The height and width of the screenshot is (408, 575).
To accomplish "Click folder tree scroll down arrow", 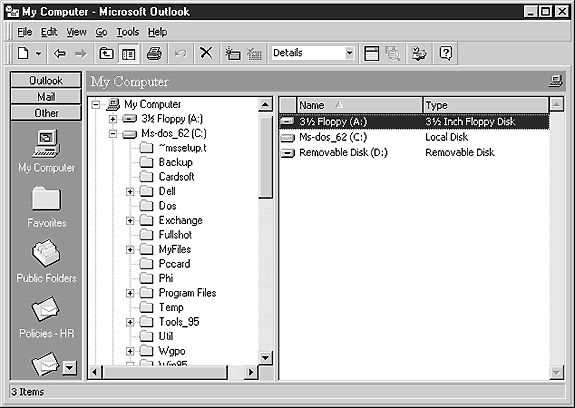I will pyautogui.click(x=265, y=357).
